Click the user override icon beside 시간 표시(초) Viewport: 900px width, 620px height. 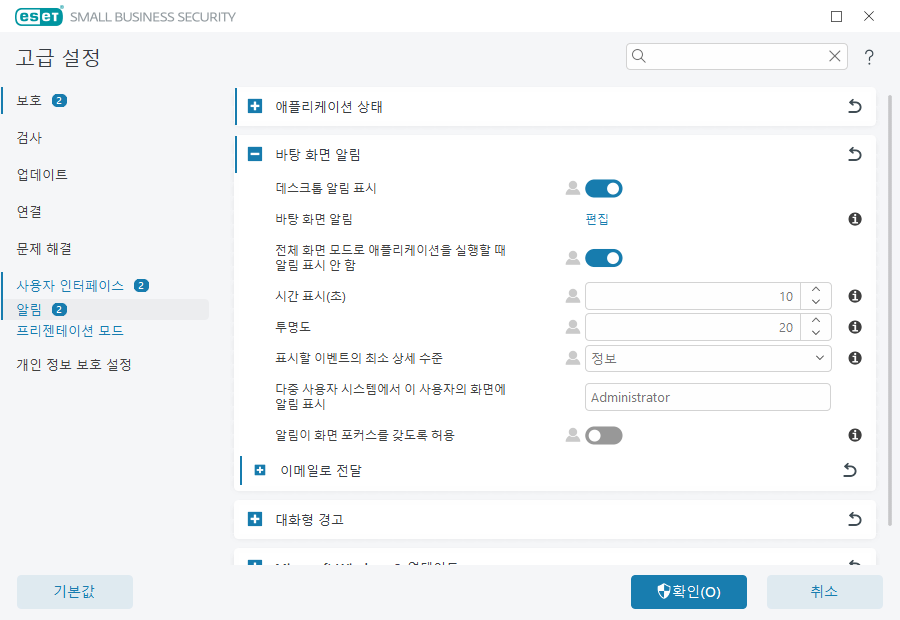[x=572, y=295]
